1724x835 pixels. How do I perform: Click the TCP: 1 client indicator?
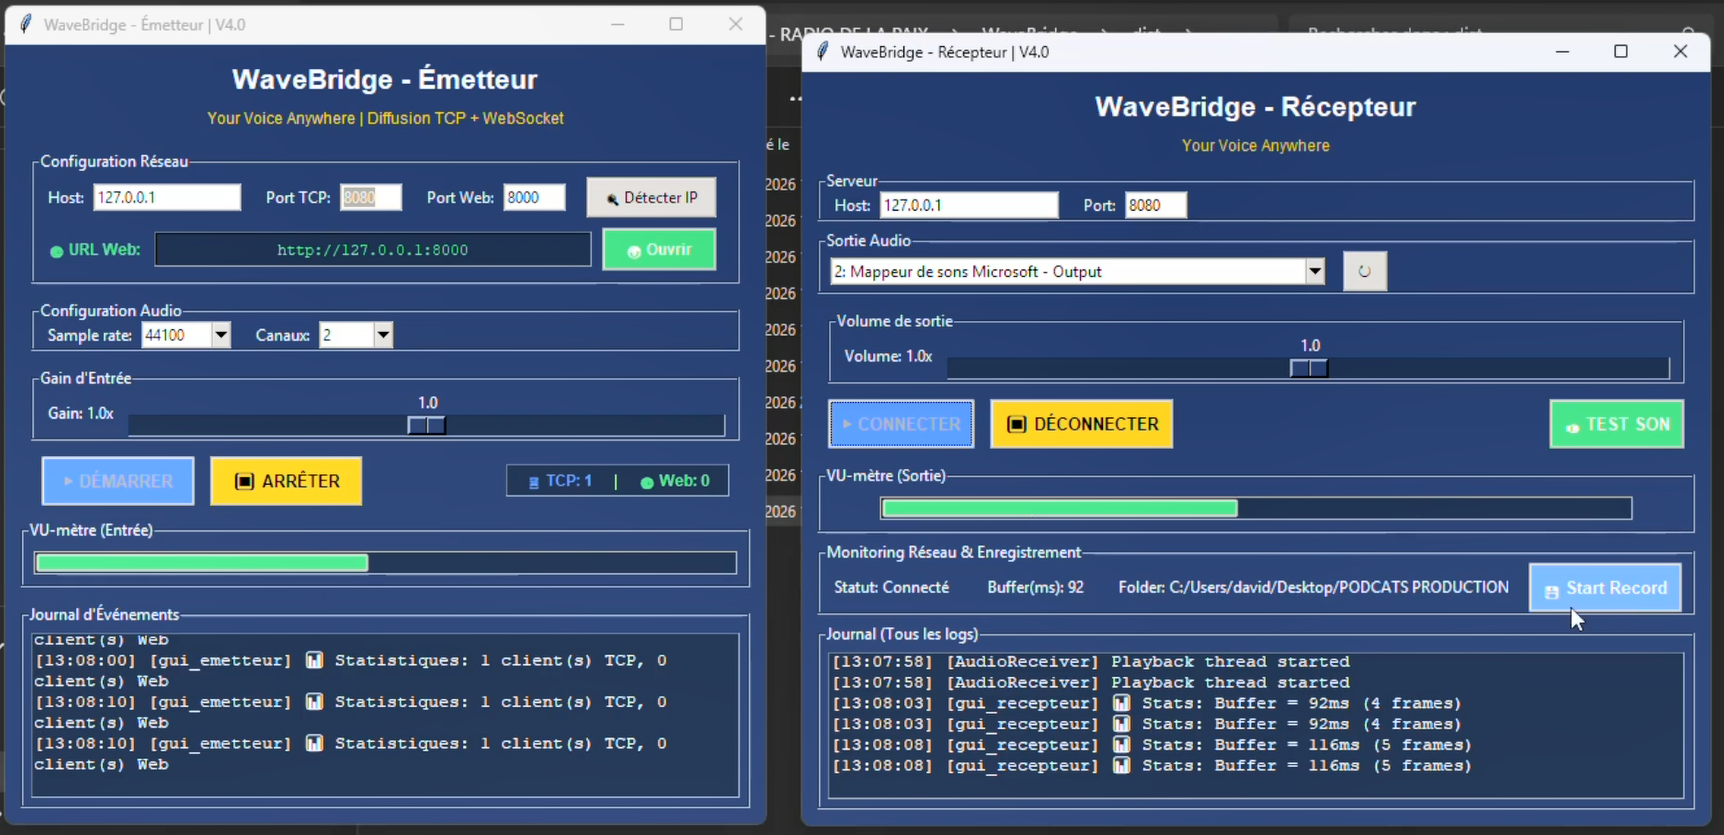coord(560,481)
